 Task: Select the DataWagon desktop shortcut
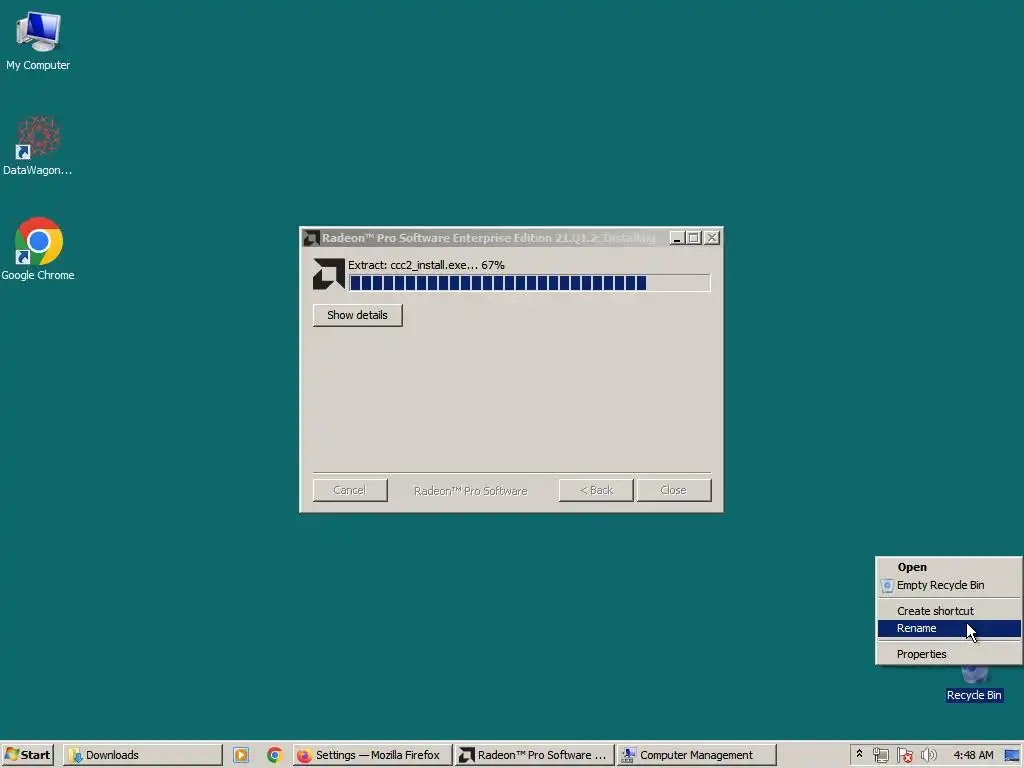pyautogui.click(x=38, y=145)
